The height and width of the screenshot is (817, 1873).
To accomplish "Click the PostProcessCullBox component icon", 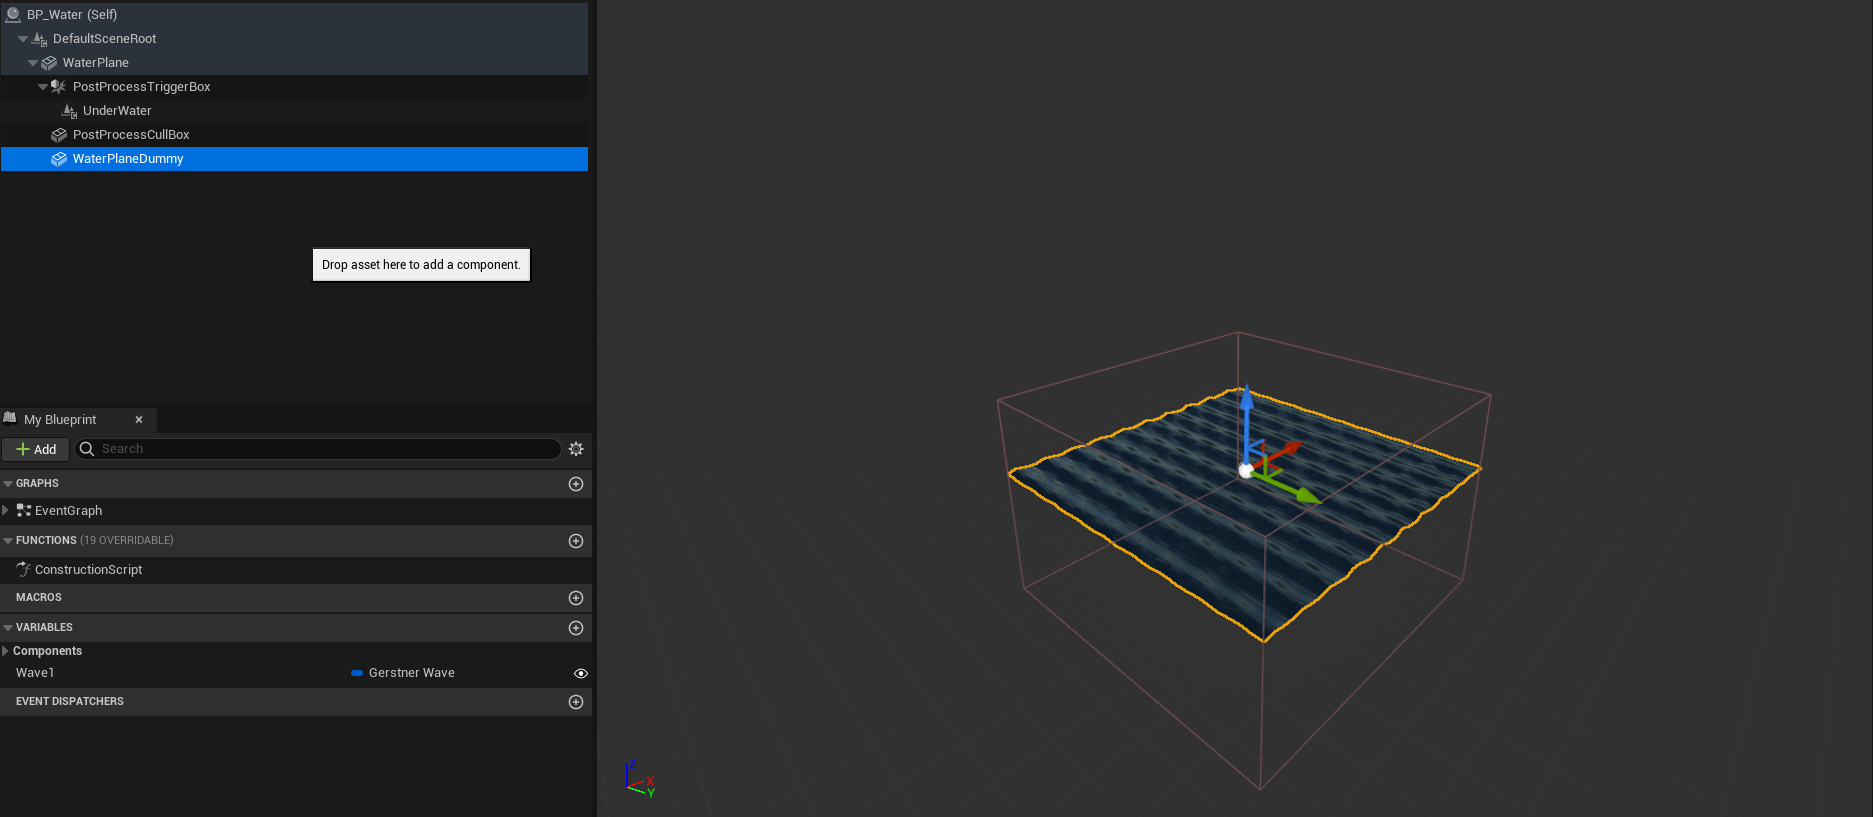I will pyautogui.click(x=59, y=135).
